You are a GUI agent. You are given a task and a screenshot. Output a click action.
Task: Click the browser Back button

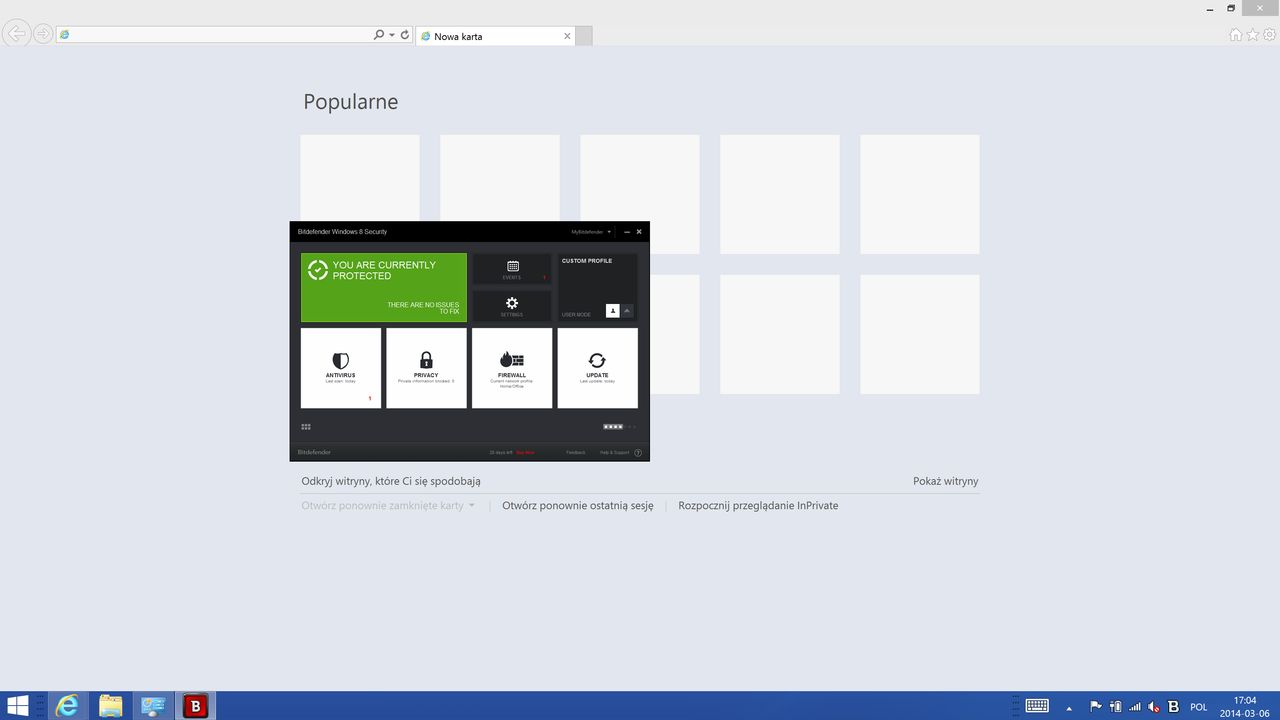tap(16, 34)
